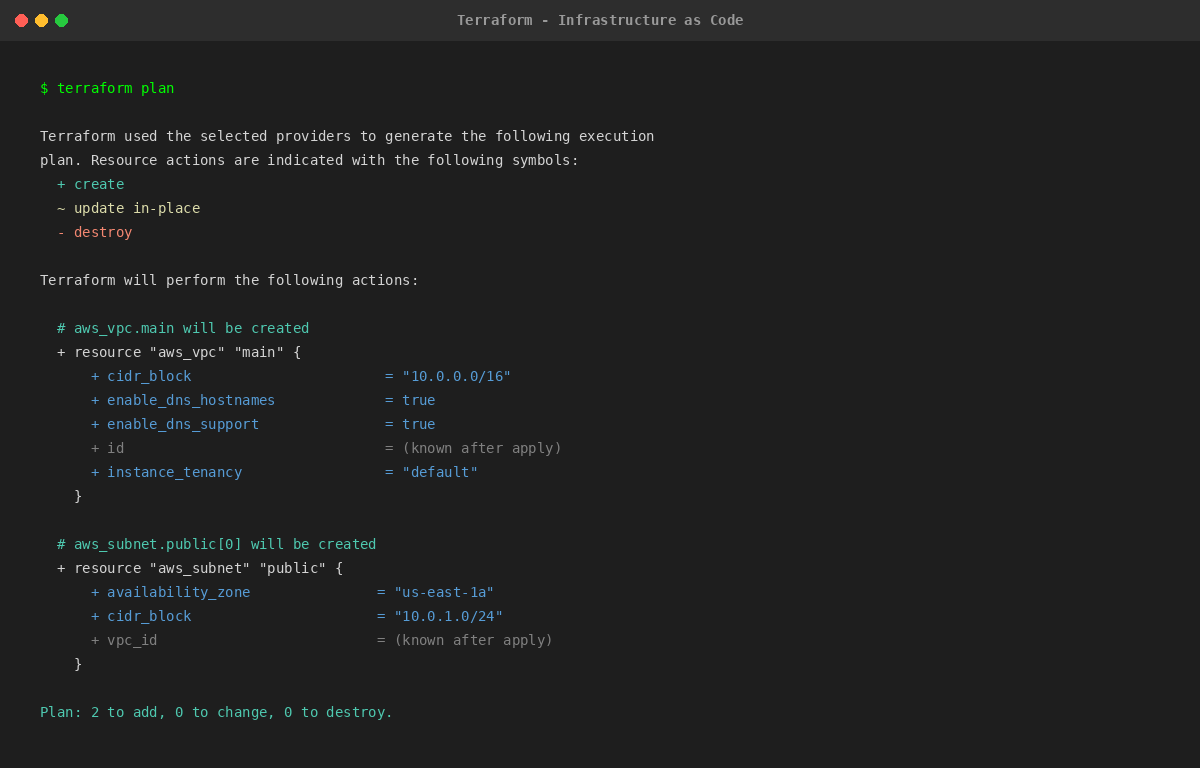Click the Terraform window title bar
The image size is (1200, 768).
tap(600, 20)
